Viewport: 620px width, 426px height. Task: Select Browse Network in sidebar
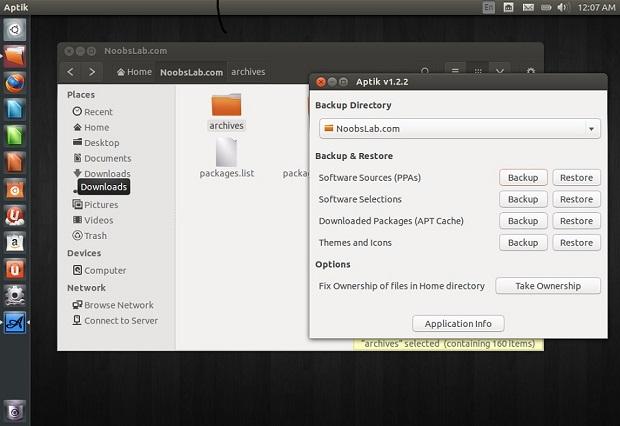click(x=113, y=305)
